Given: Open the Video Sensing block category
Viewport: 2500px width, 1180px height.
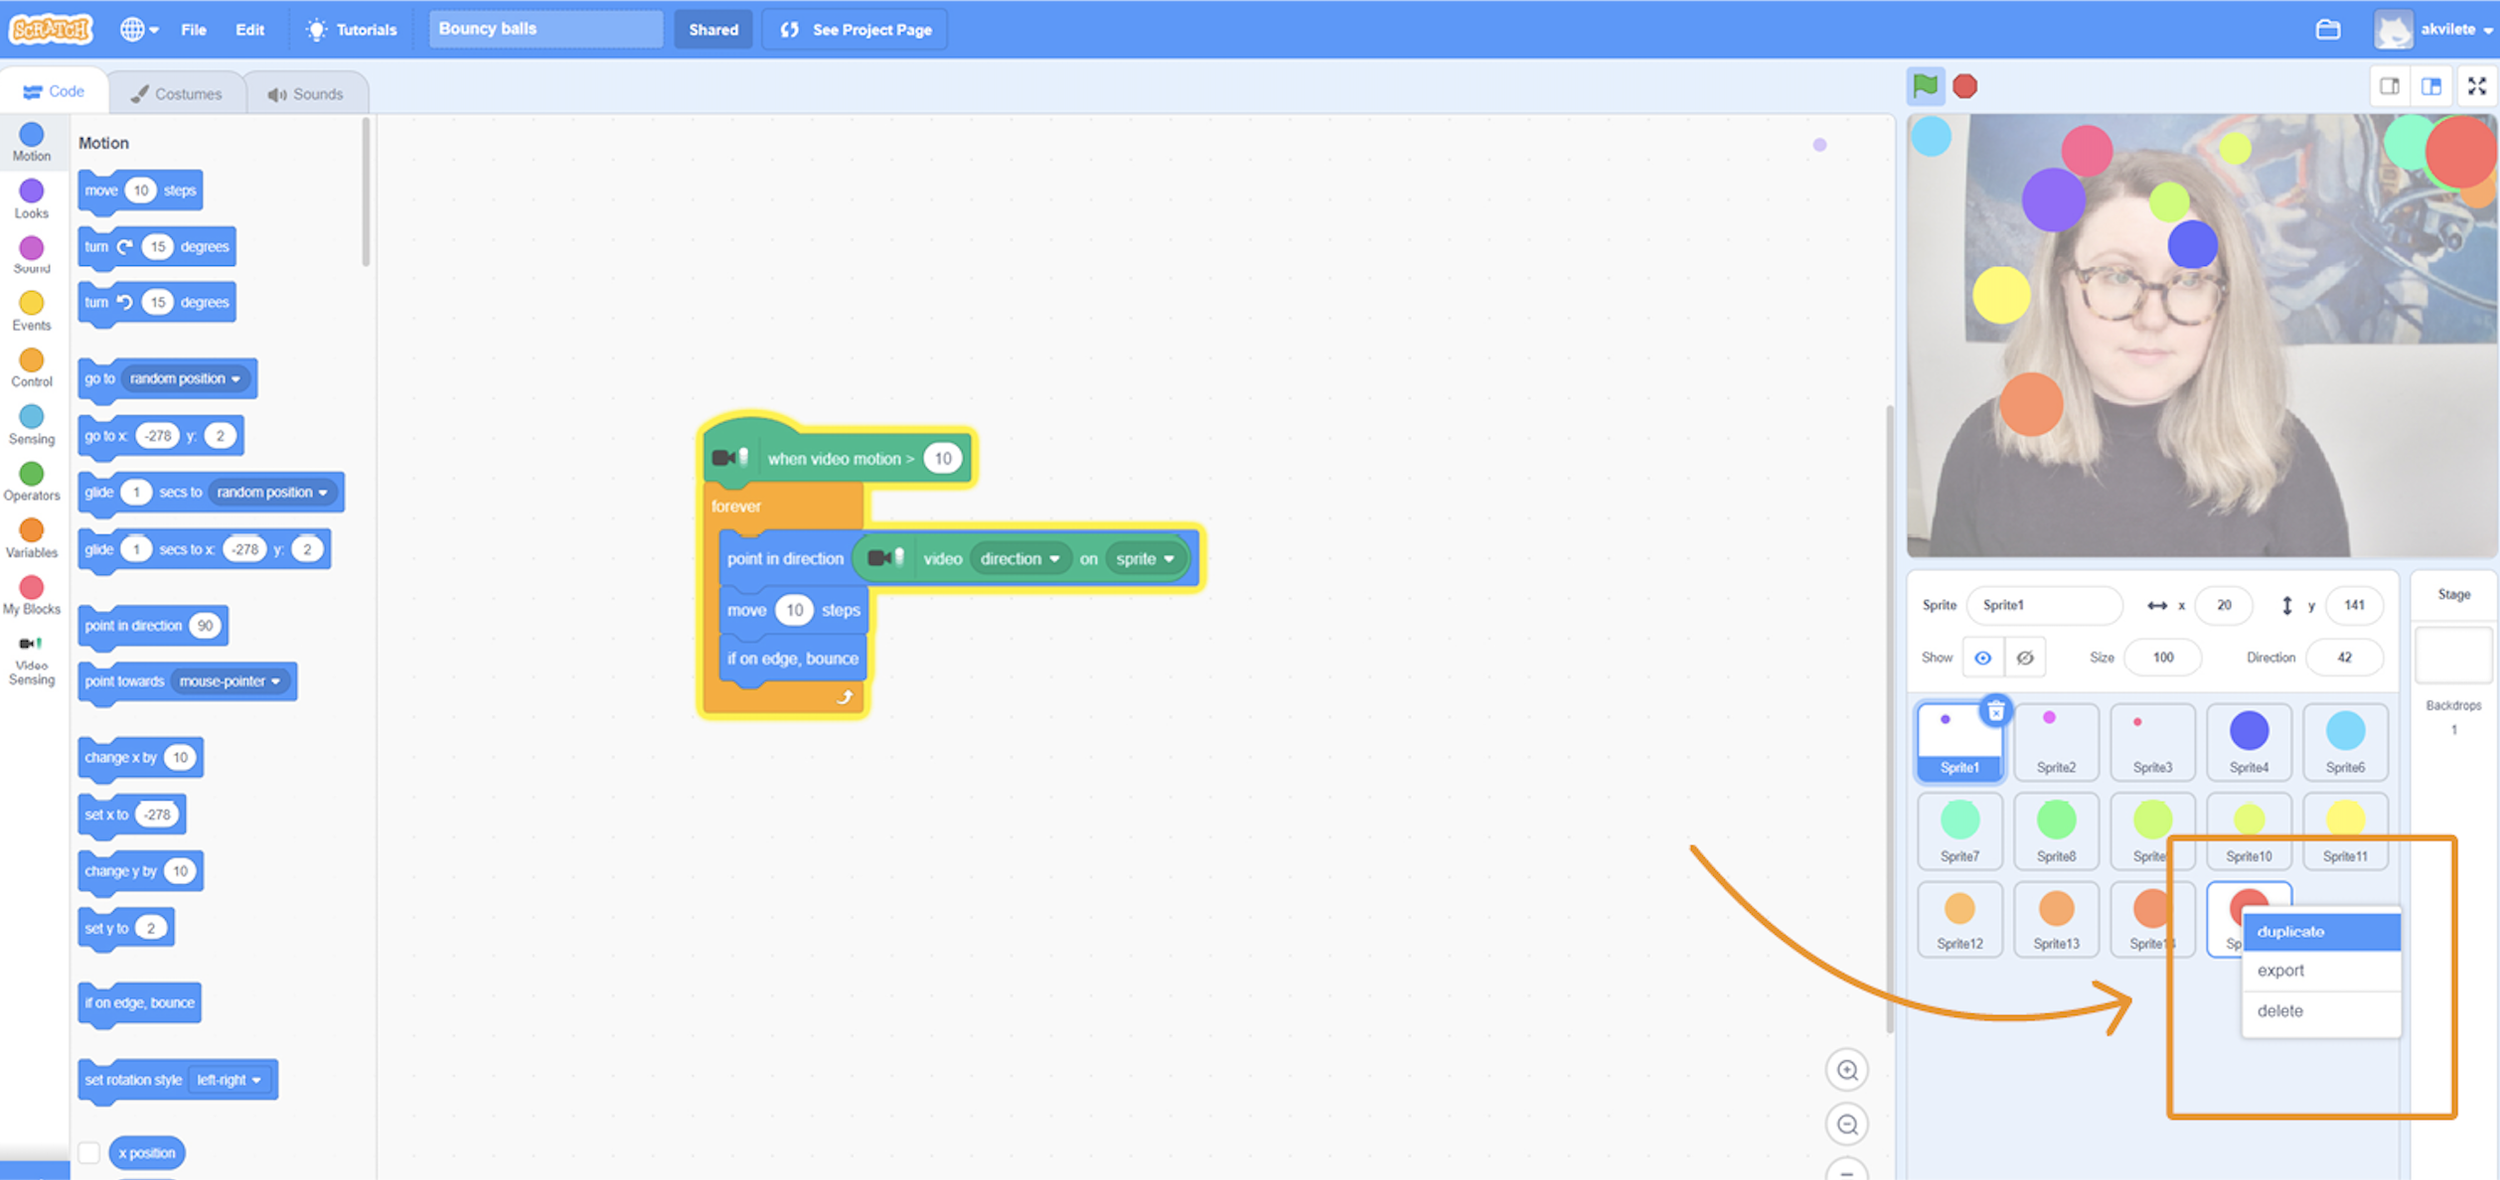Looking at the screenshot, I should (31, 661).
